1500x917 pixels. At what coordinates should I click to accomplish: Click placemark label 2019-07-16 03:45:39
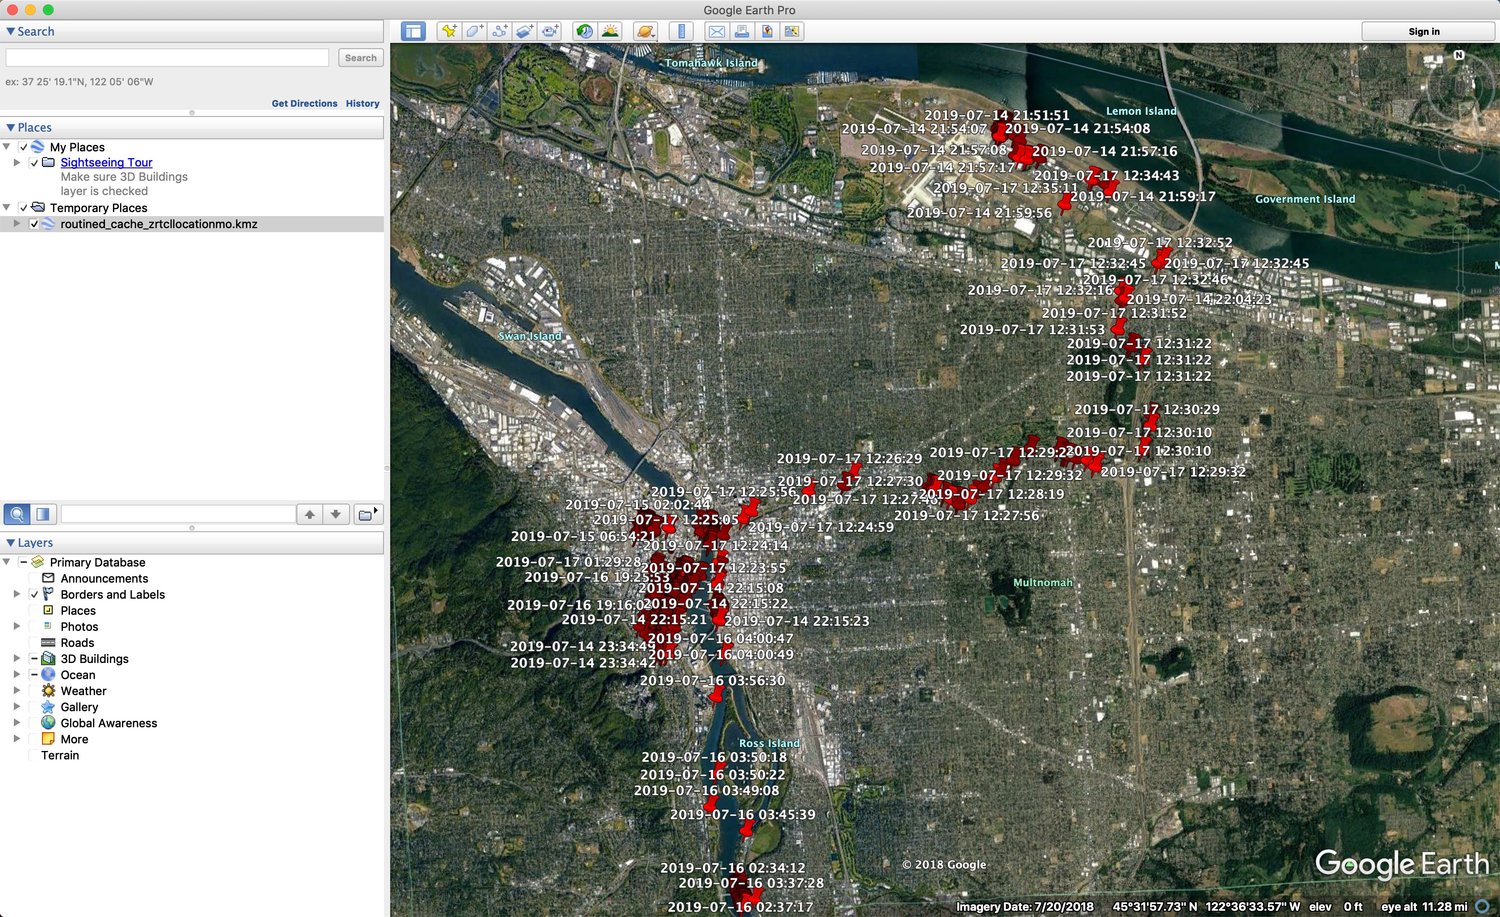coord(742,815)
